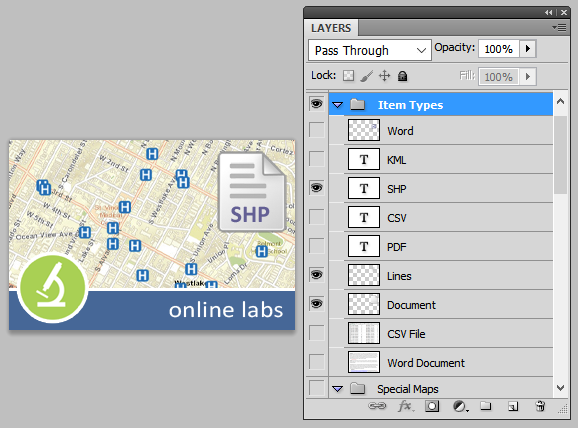This screenshot has height=428, width=578.
Task: Open the Opacity slider arrow
Action: click(527, 49)
